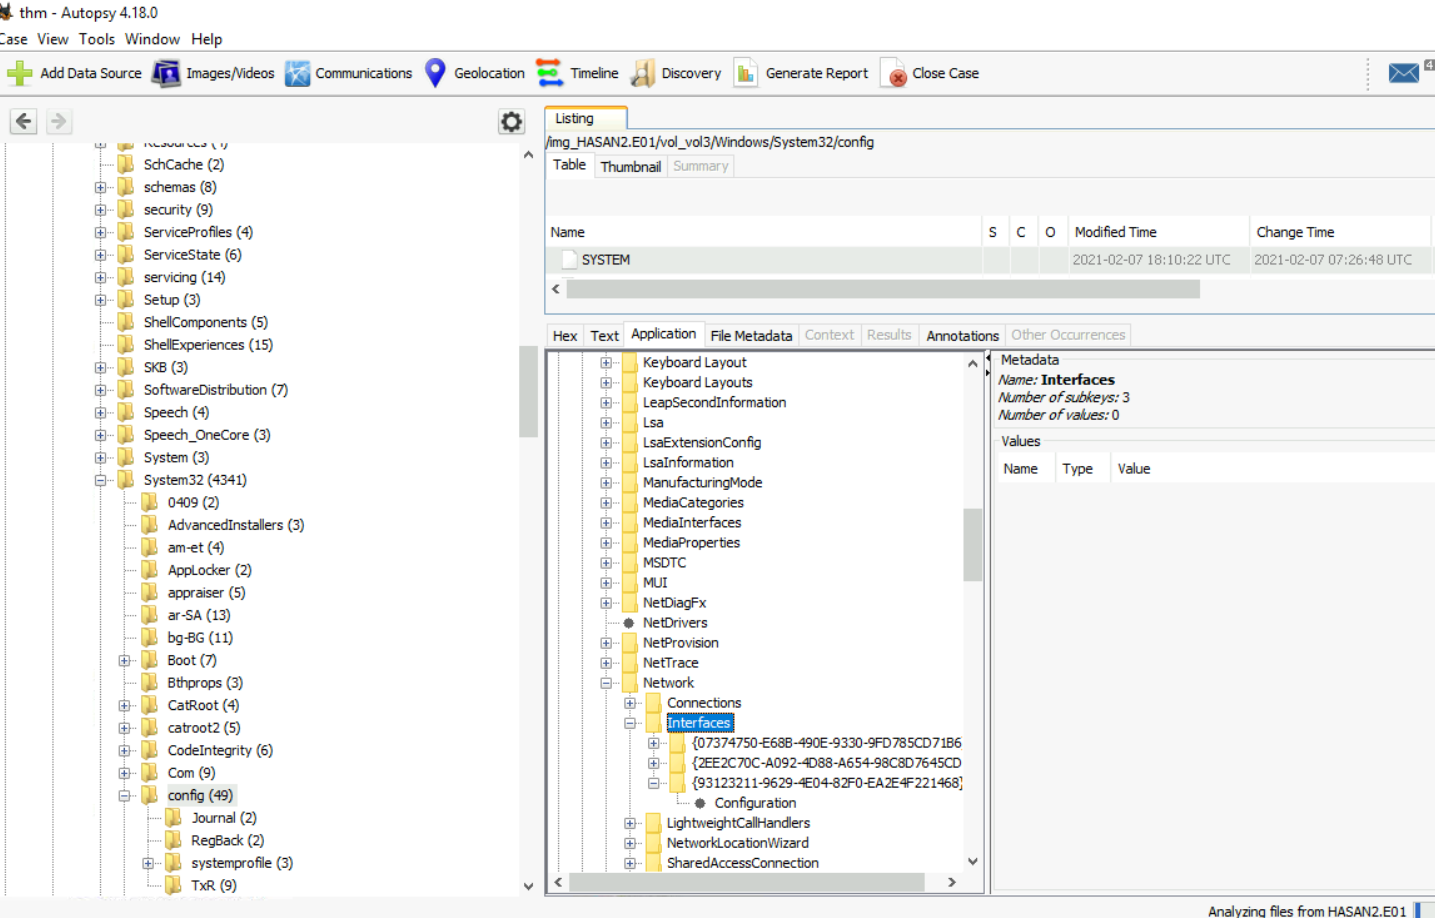Collapse the Network registry key
The image size is (1435, 918).
[x=606, y=683]
